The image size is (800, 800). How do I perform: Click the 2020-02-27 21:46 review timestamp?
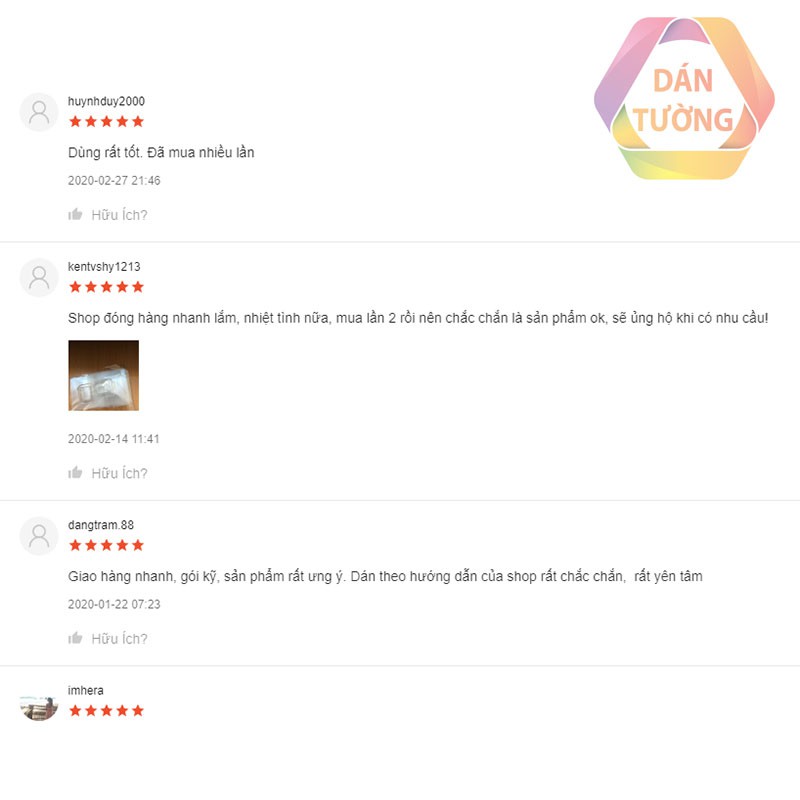click(114, 180)
